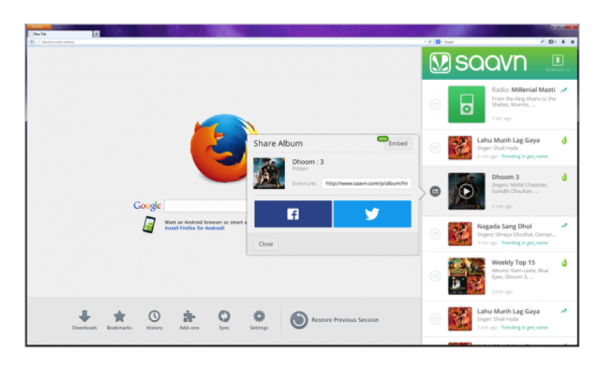The height and width of the screenshot is (374, 600).
Task: Click share icon beside Dhoom 3 row
Action: point(435,191)
